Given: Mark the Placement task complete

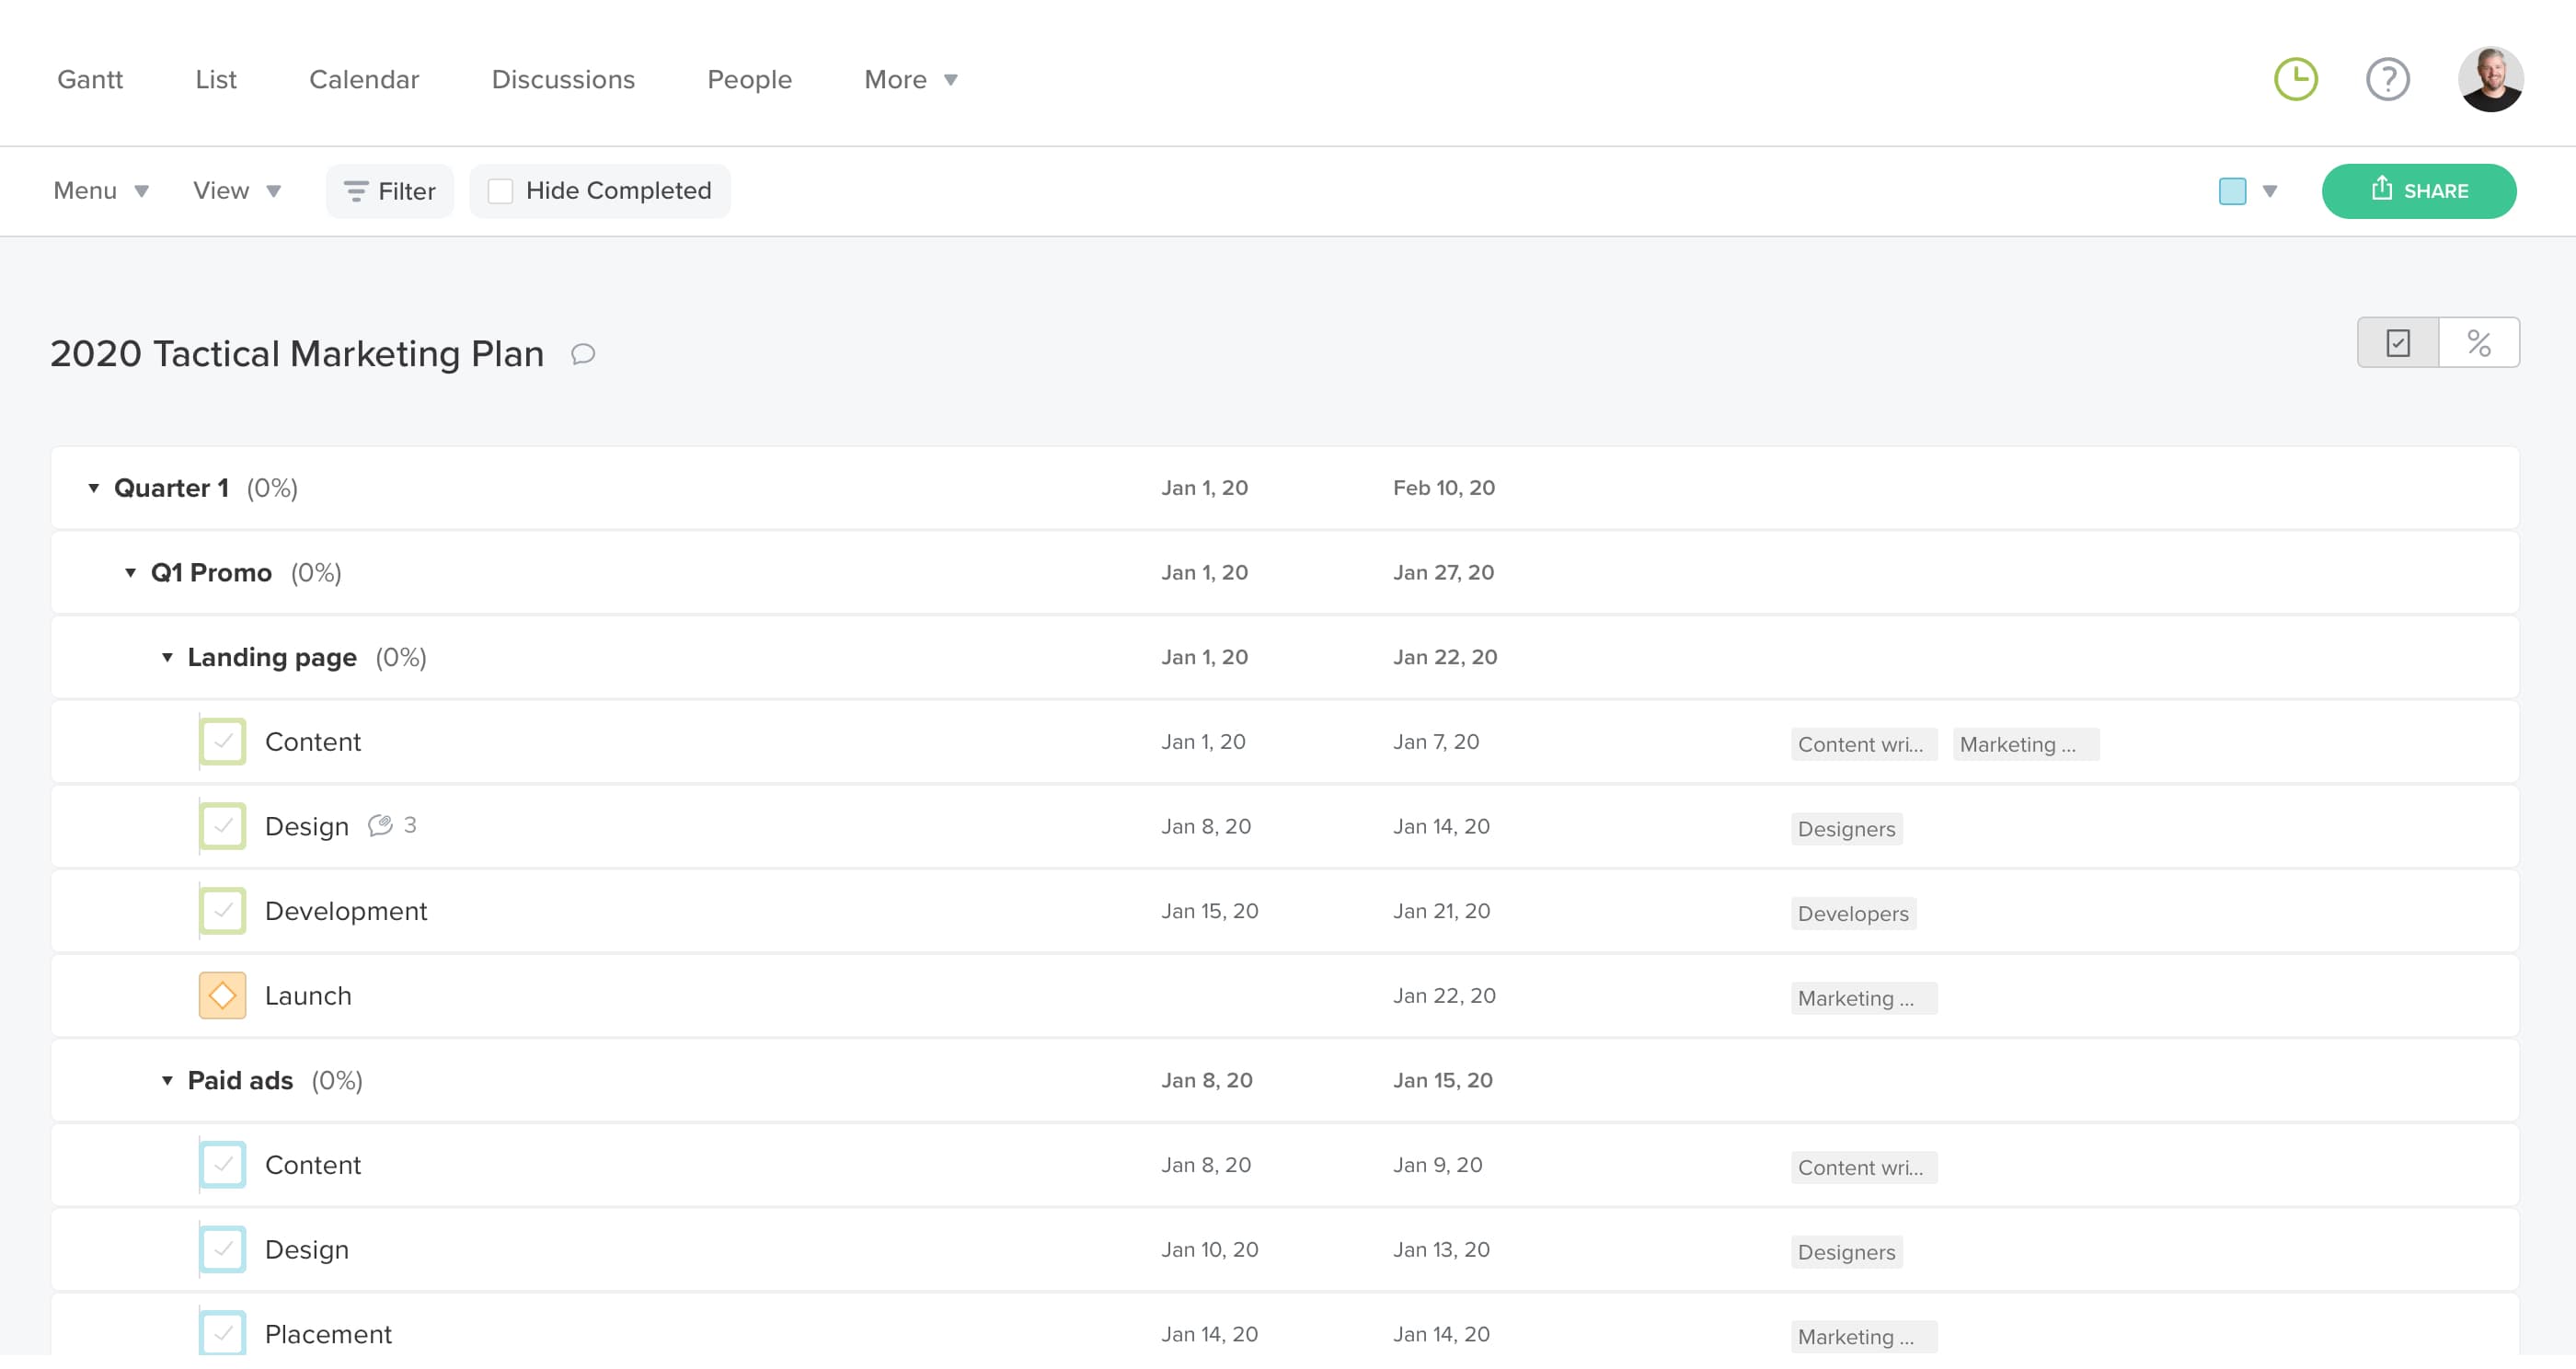Looking at the screenshot, I should (222, 1333).
